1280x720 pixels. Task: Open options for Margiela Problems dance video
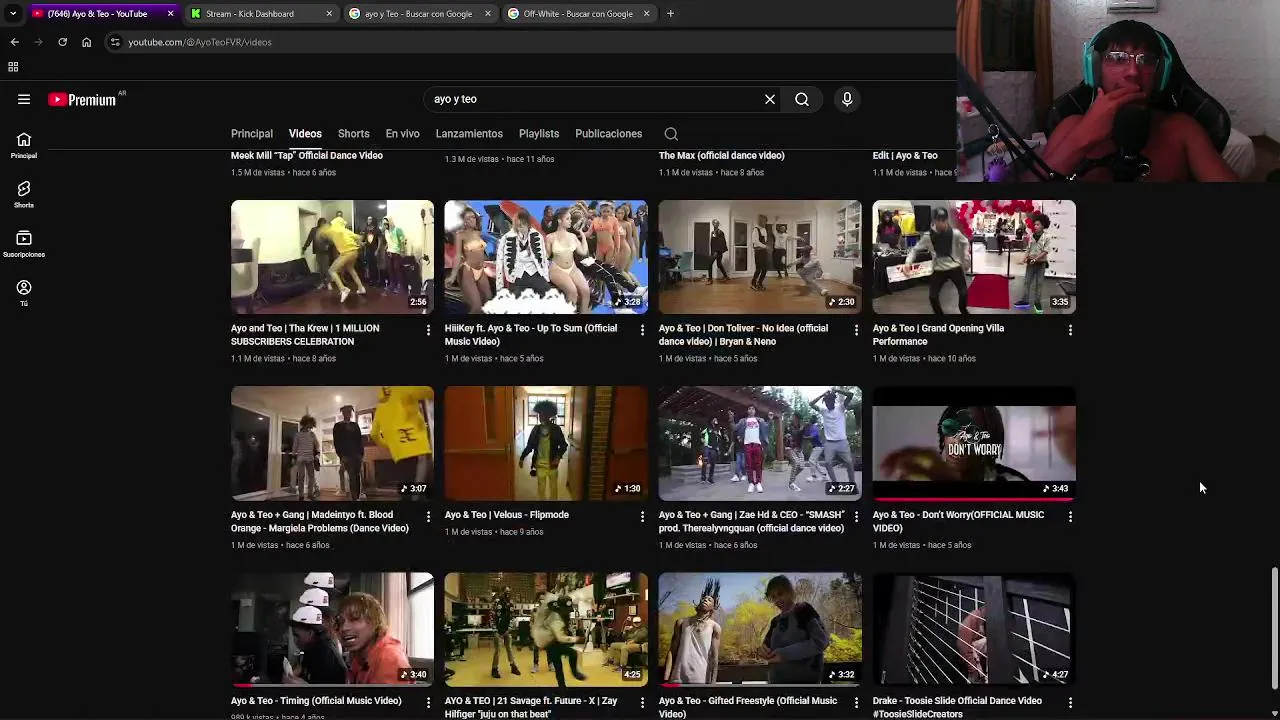[428, 517]
